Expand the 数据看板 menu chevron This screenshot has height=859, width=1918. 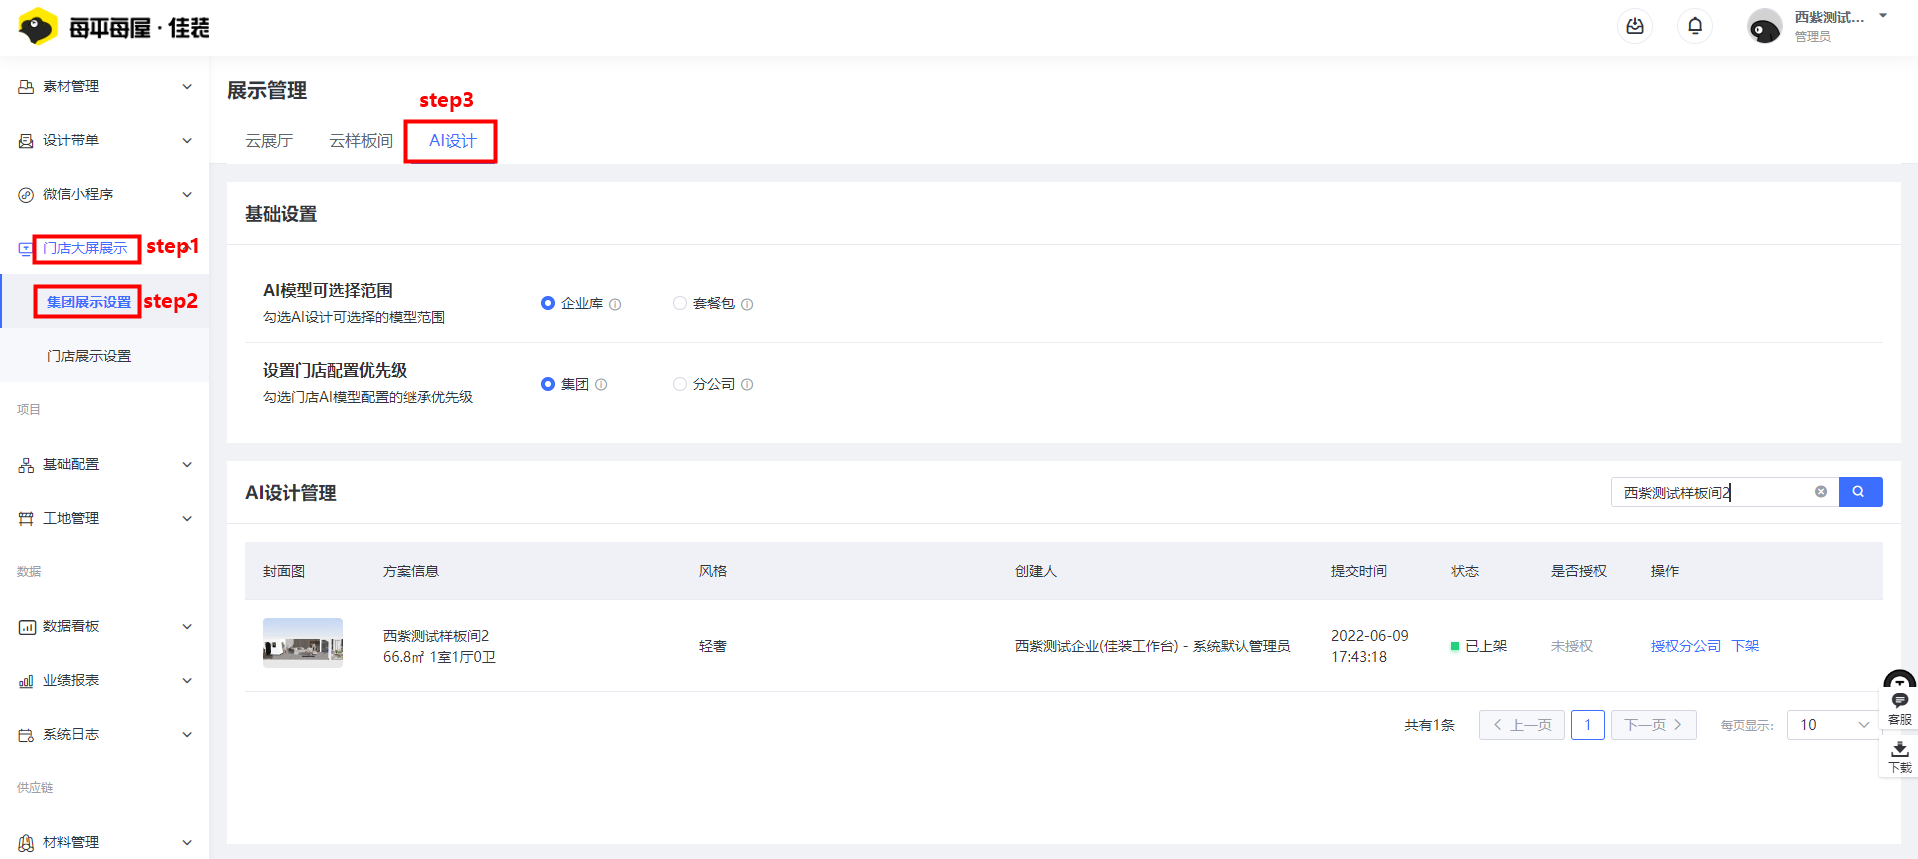point(187,627)
